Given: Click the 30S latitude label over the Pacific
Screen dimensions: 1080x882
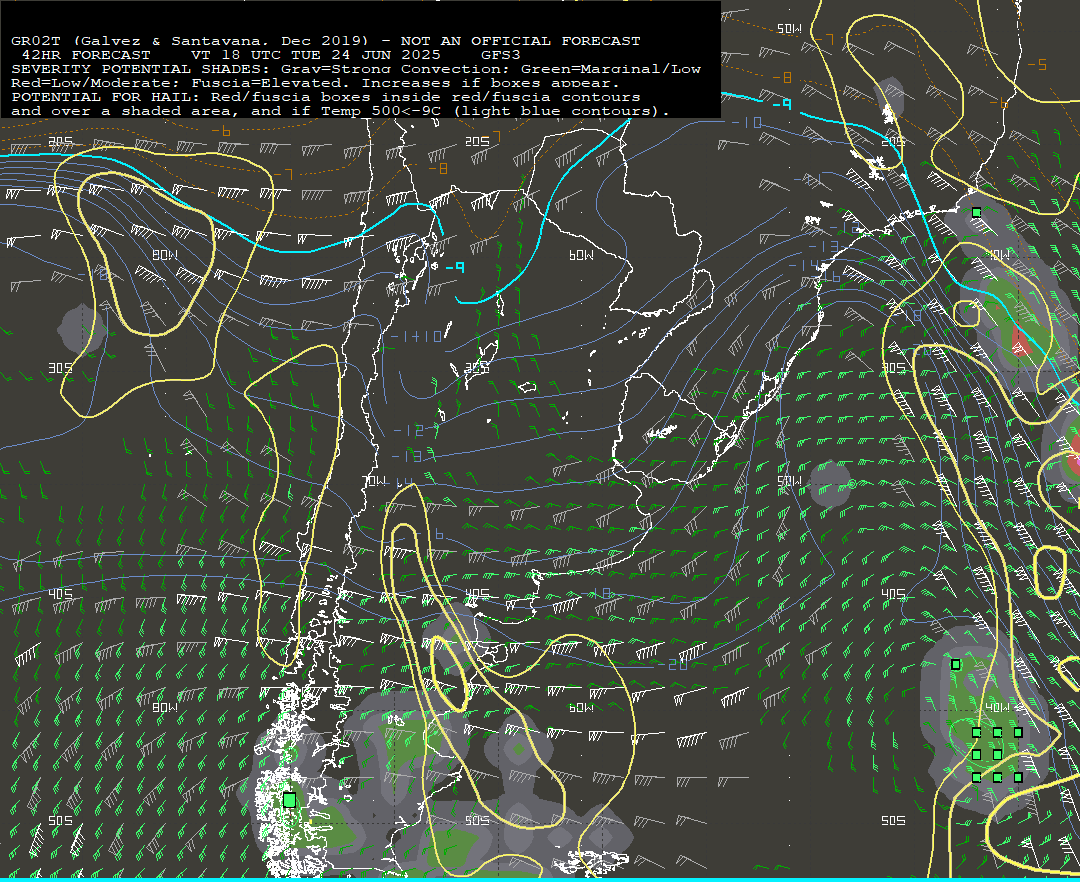Looking at the screenshot, I should (x=61, y=368).
